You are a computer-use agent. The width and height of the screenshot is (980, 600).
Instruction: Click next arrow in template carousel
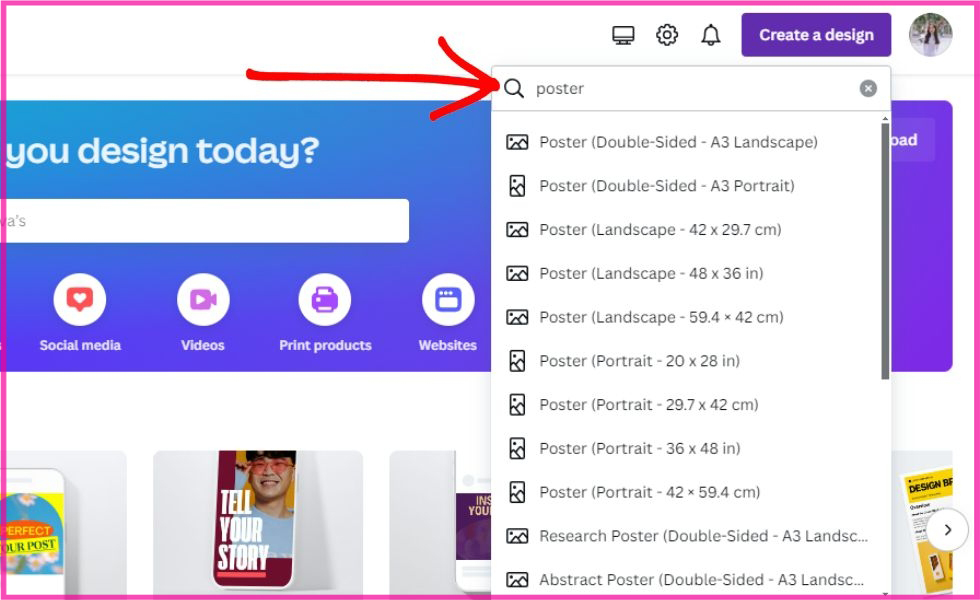948,530
